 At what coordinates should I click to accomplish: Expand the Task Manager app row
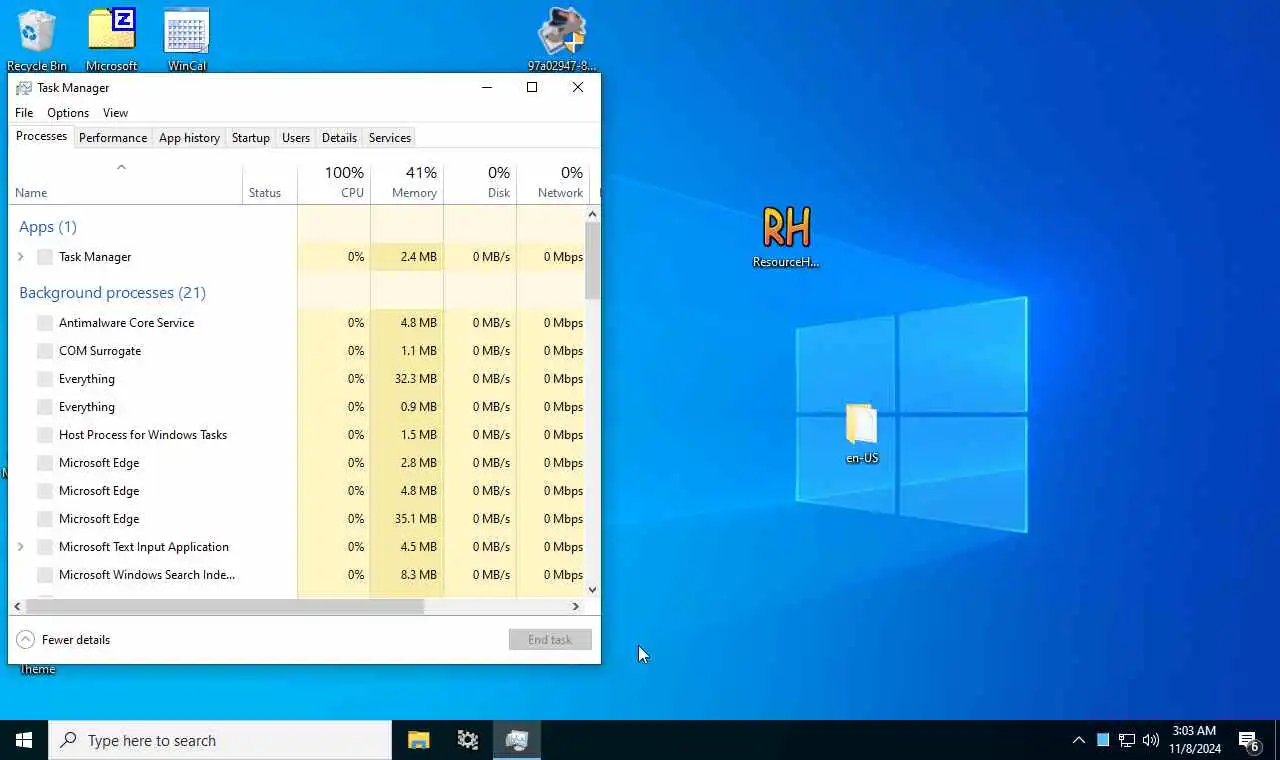(x=20, y=257)
